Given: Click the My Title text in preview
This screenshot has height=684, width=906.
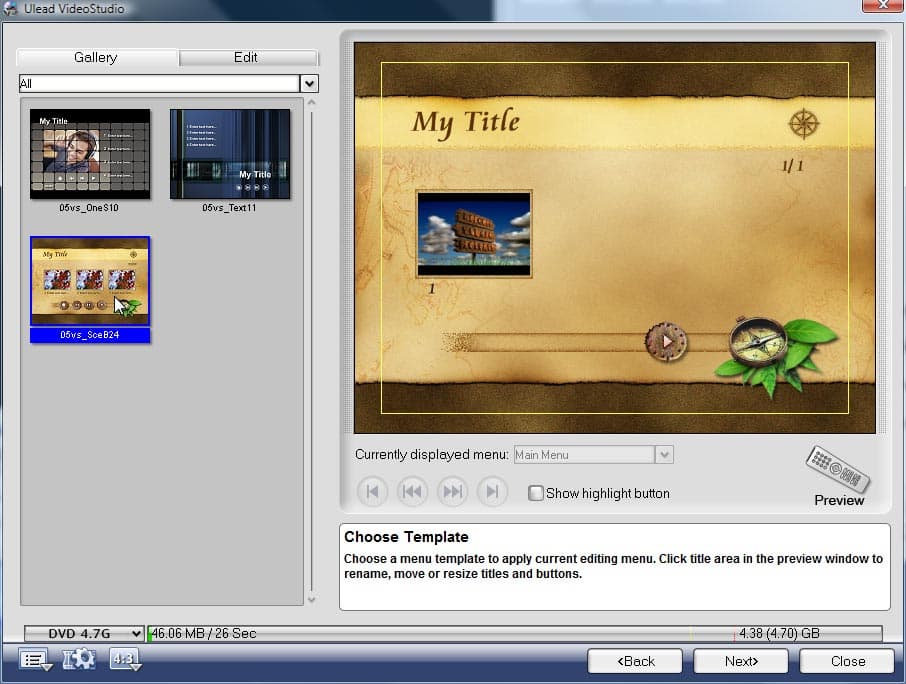Looking at the screenshot, I should tap(466, 122).
